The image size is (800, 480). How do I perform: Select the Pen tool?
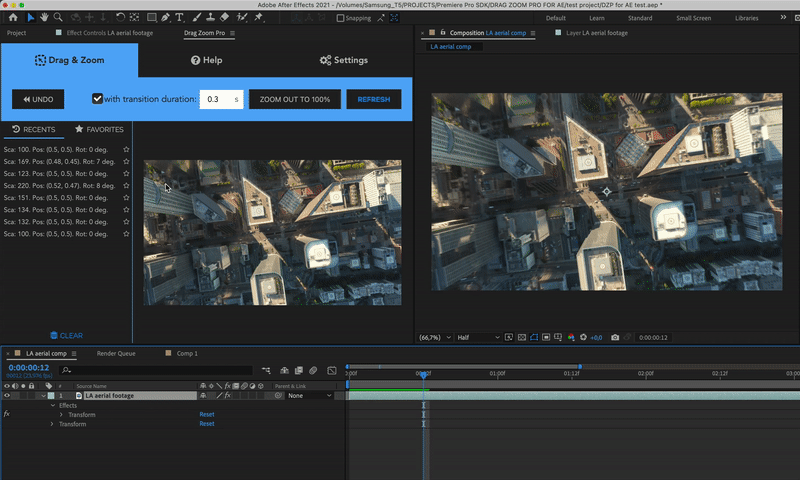[x=164, y=17]
